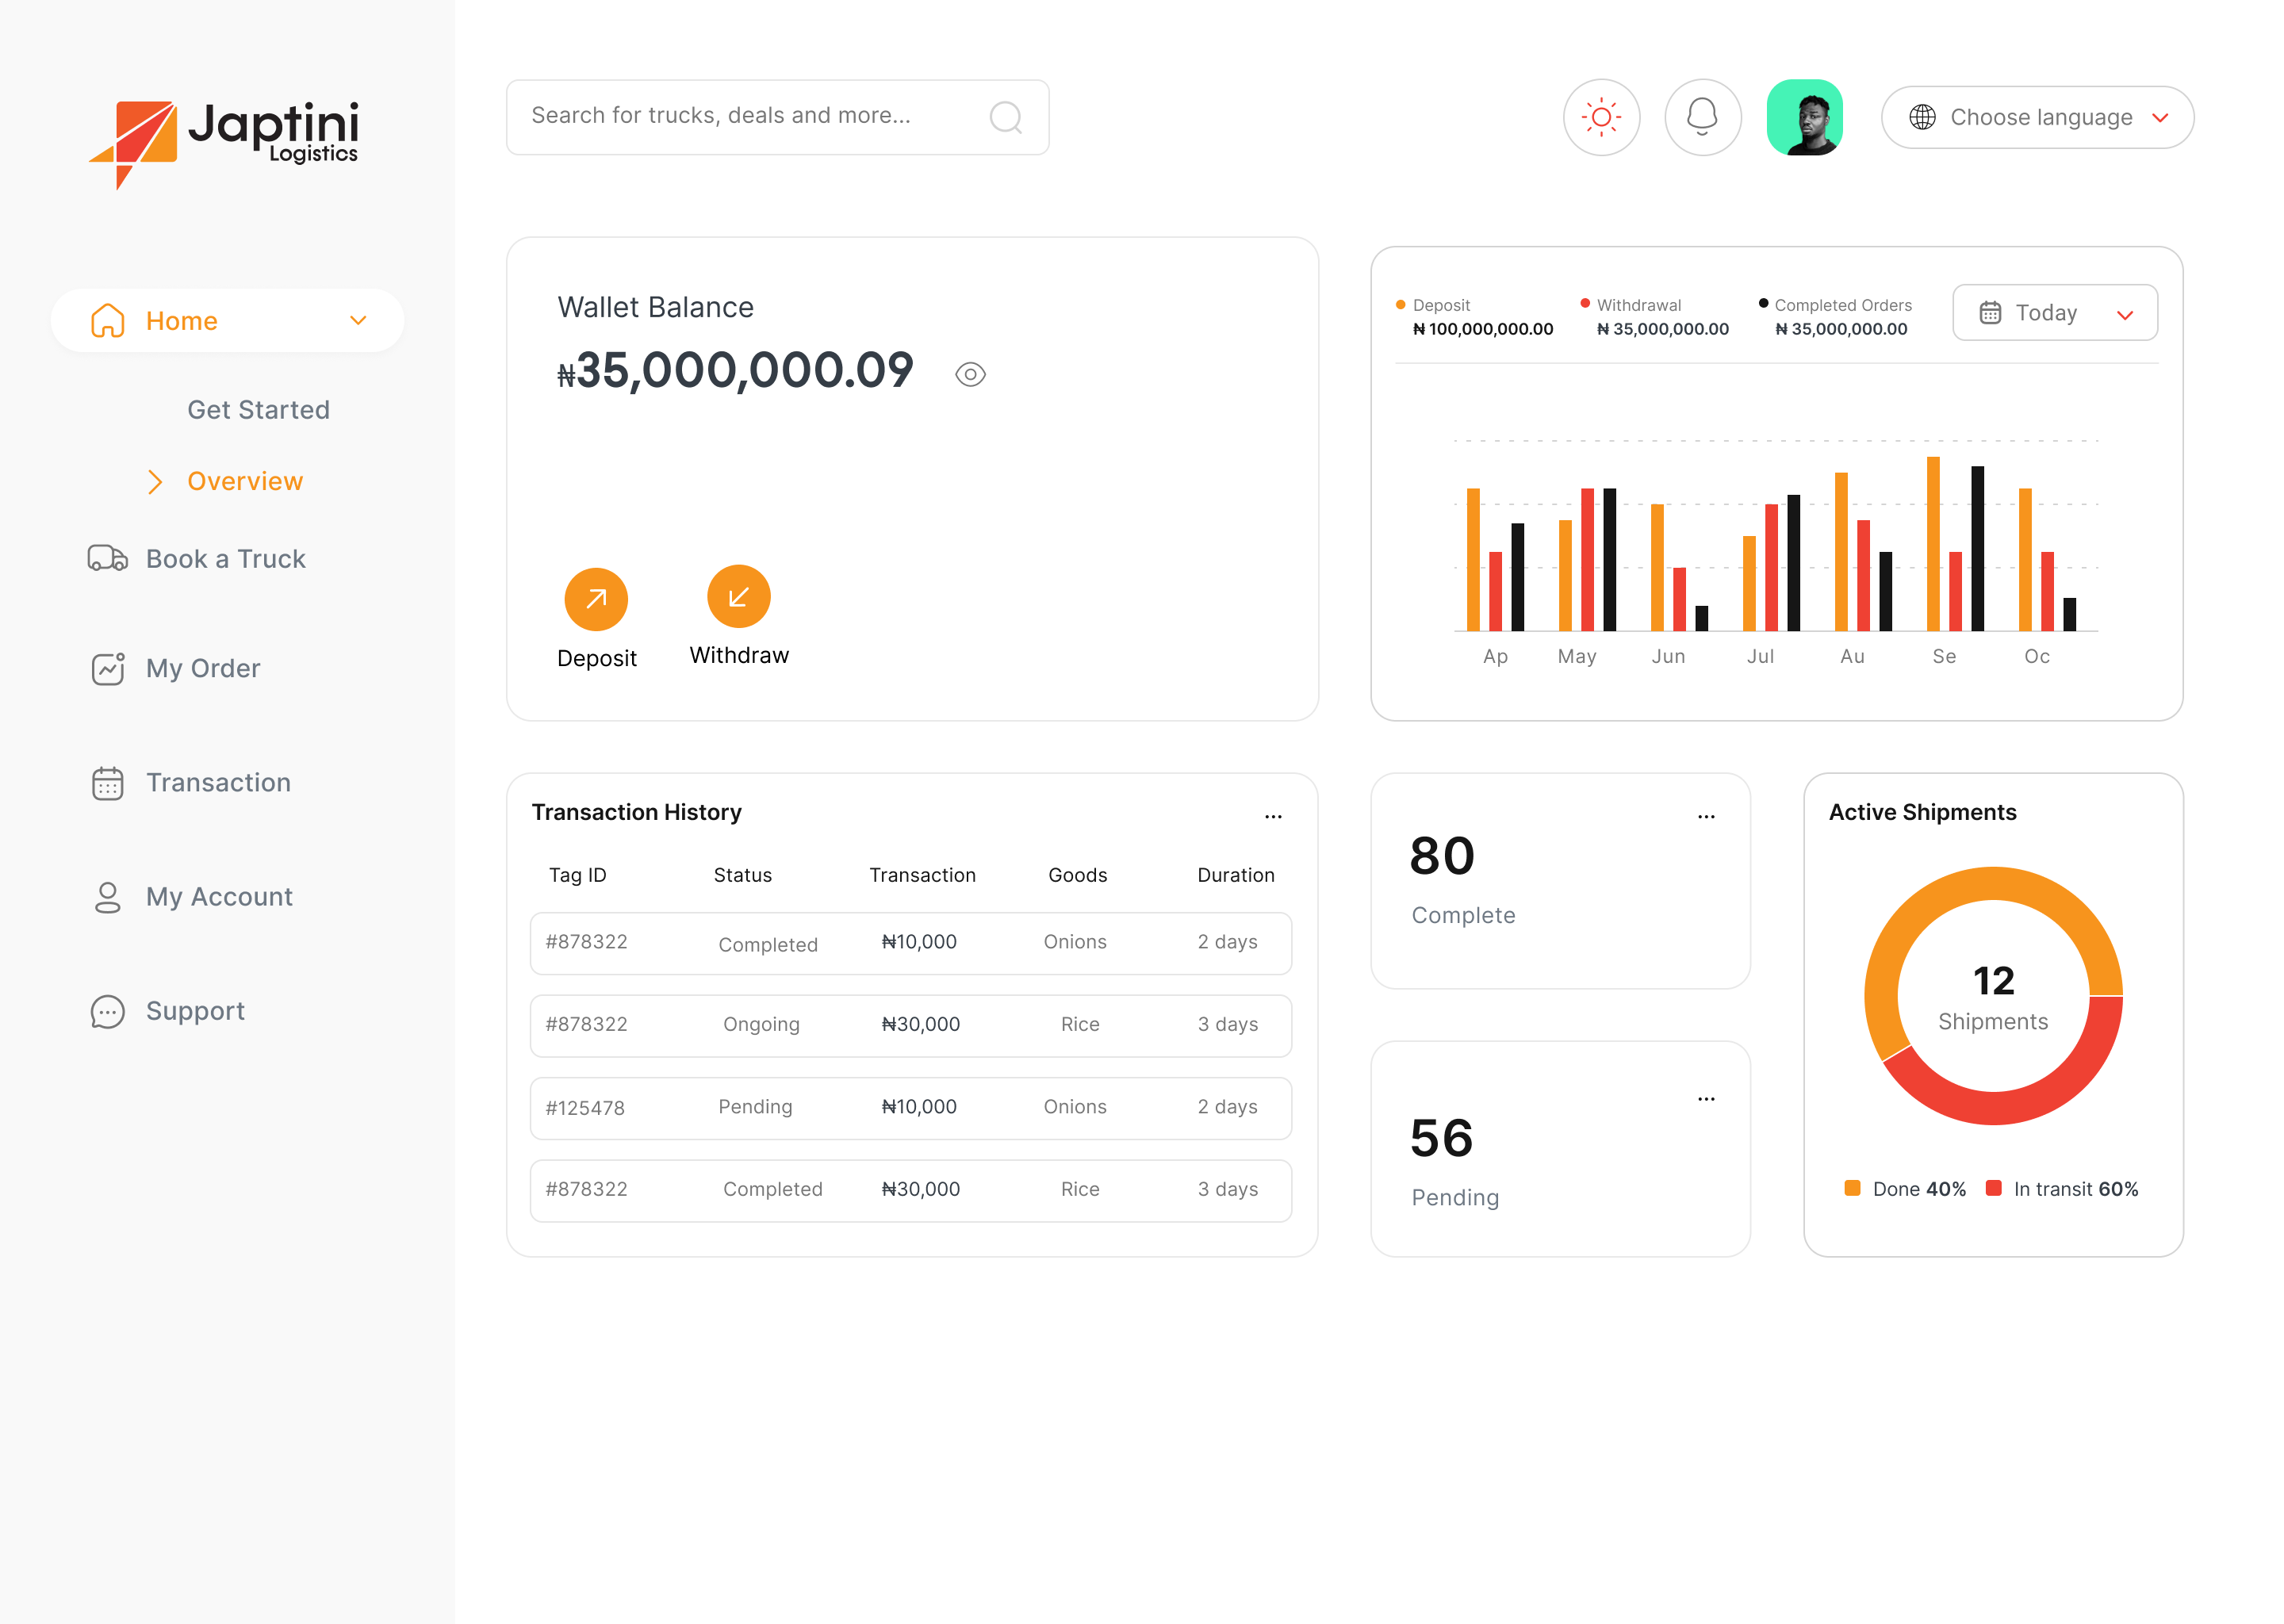Click the Today dropdown arrow
The width and height of the screenshot is (2284, 1624).
[x=2125, y=315]
